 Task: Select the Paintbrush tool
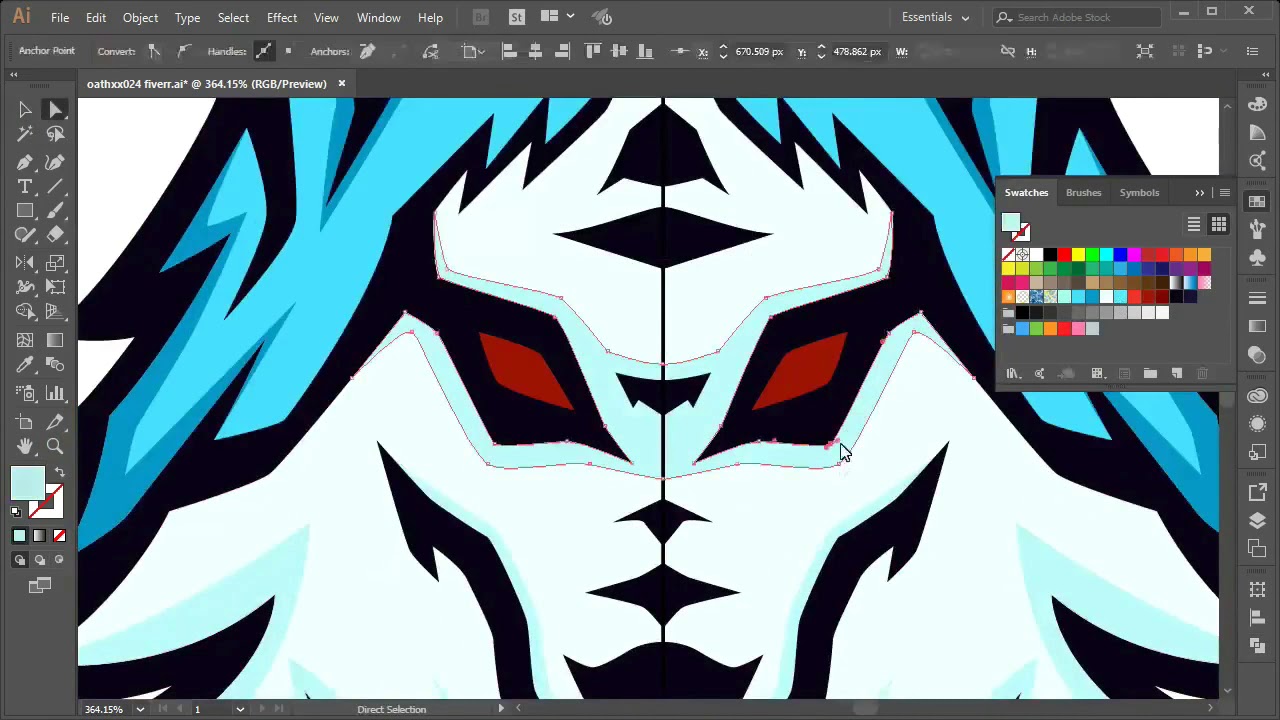point(55,211)
